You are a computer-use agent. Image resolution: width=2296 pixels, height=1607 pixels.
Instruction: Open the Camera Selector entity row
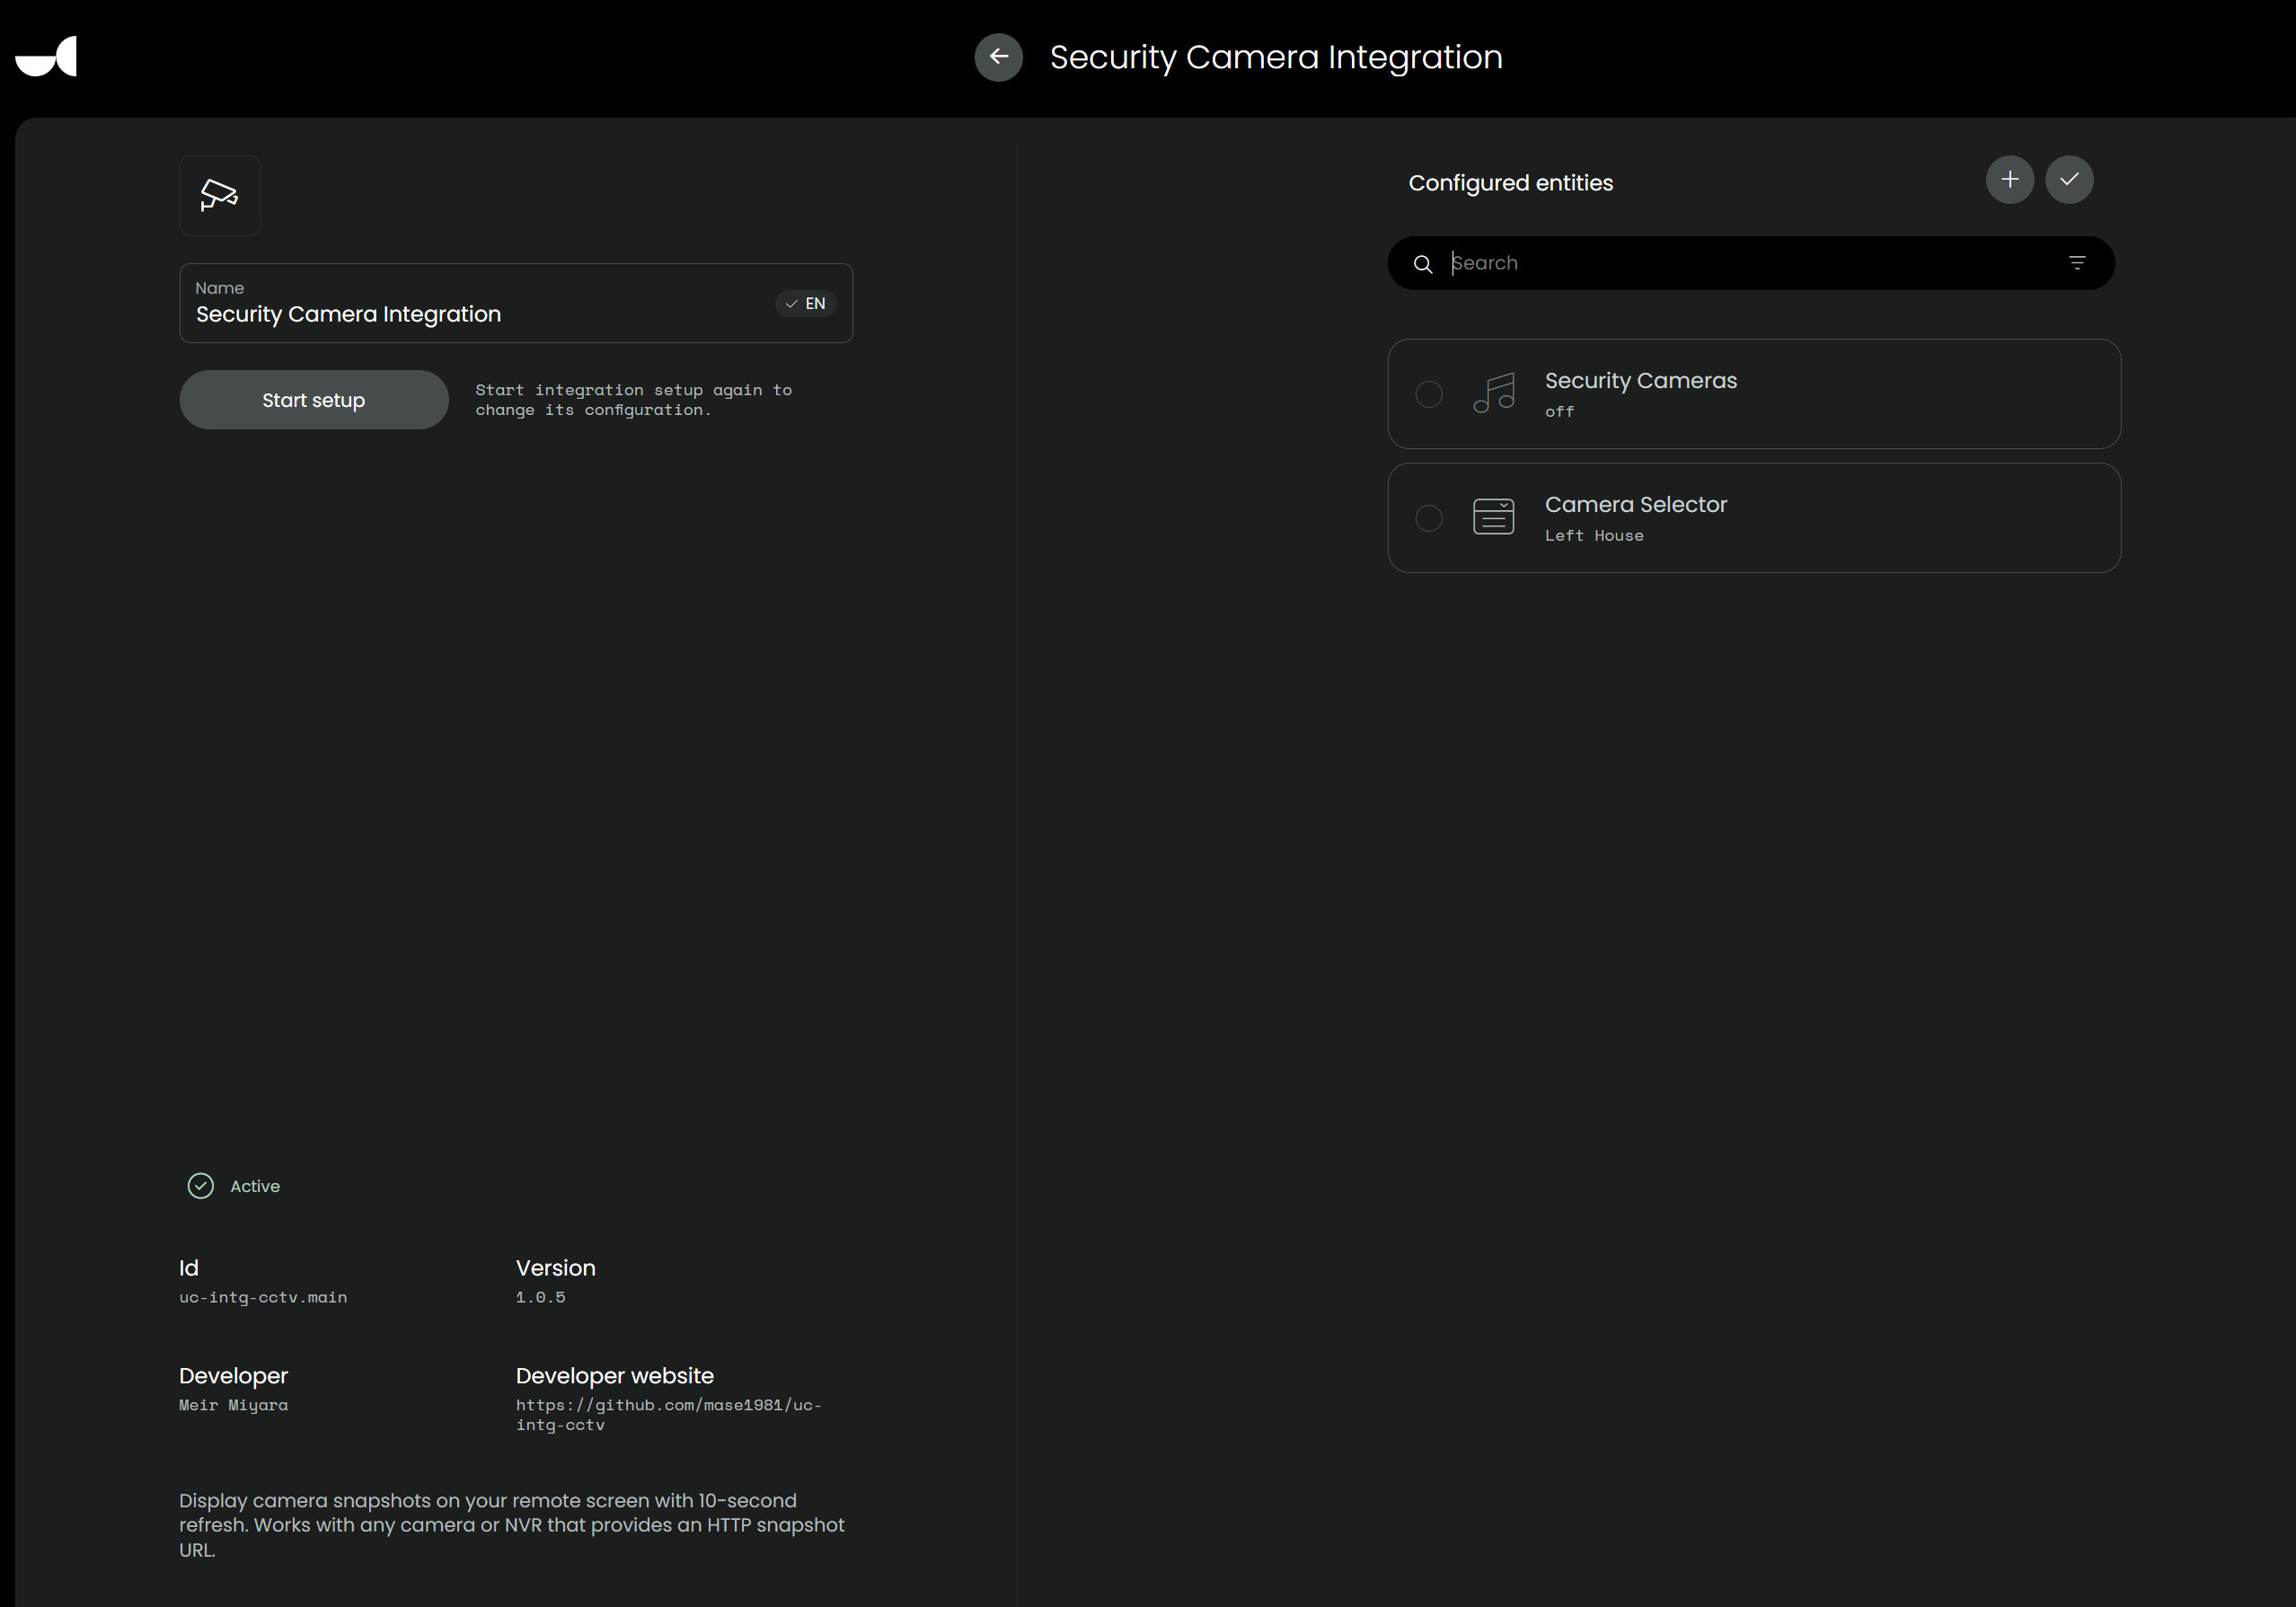1800,518
